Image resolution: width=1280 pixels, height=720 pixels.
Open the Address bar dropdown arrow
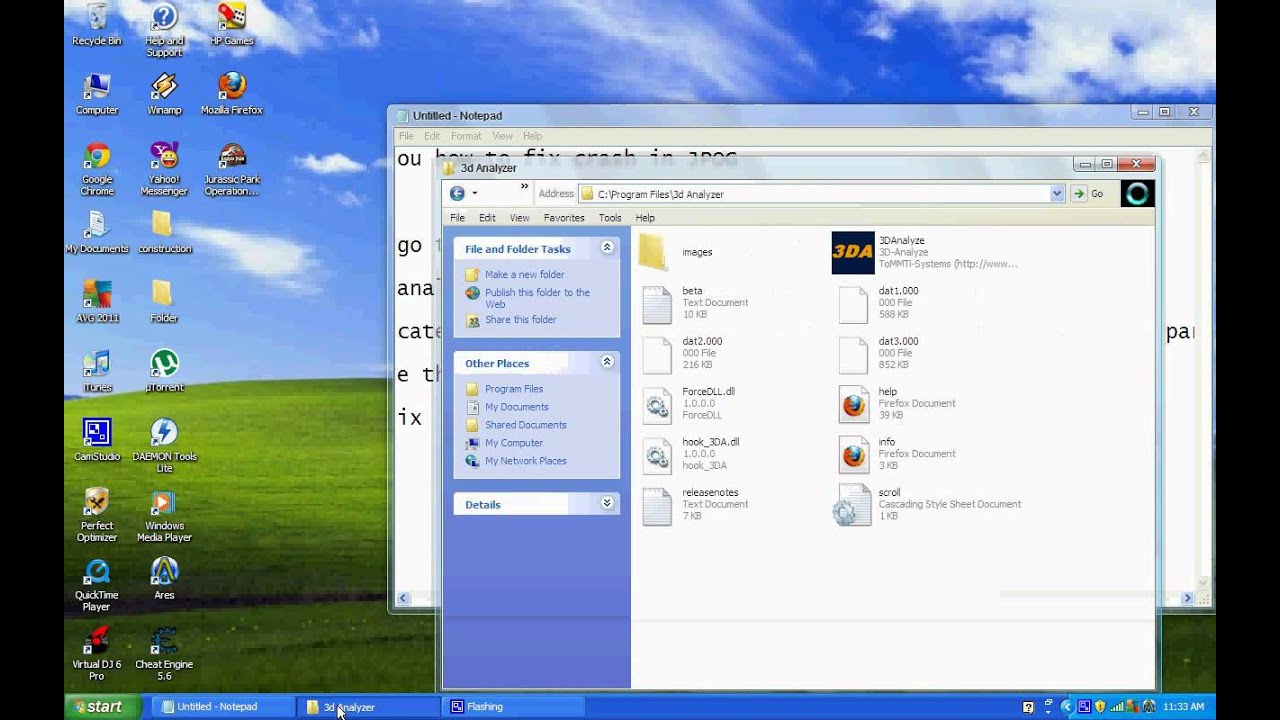[x=1057, y=194]
